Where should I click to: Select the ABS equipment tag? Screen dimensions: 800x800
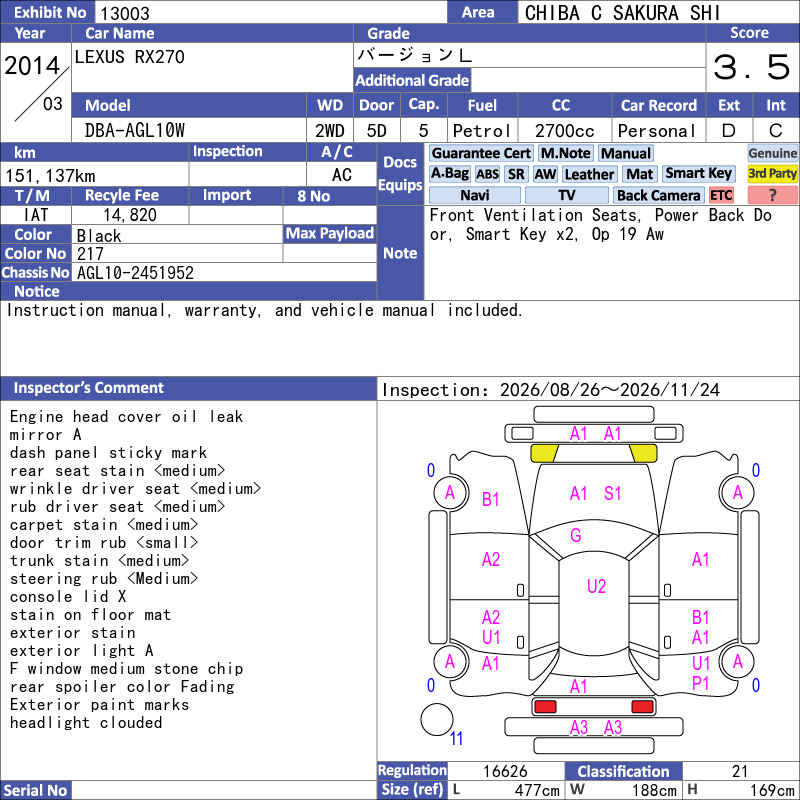487,174
